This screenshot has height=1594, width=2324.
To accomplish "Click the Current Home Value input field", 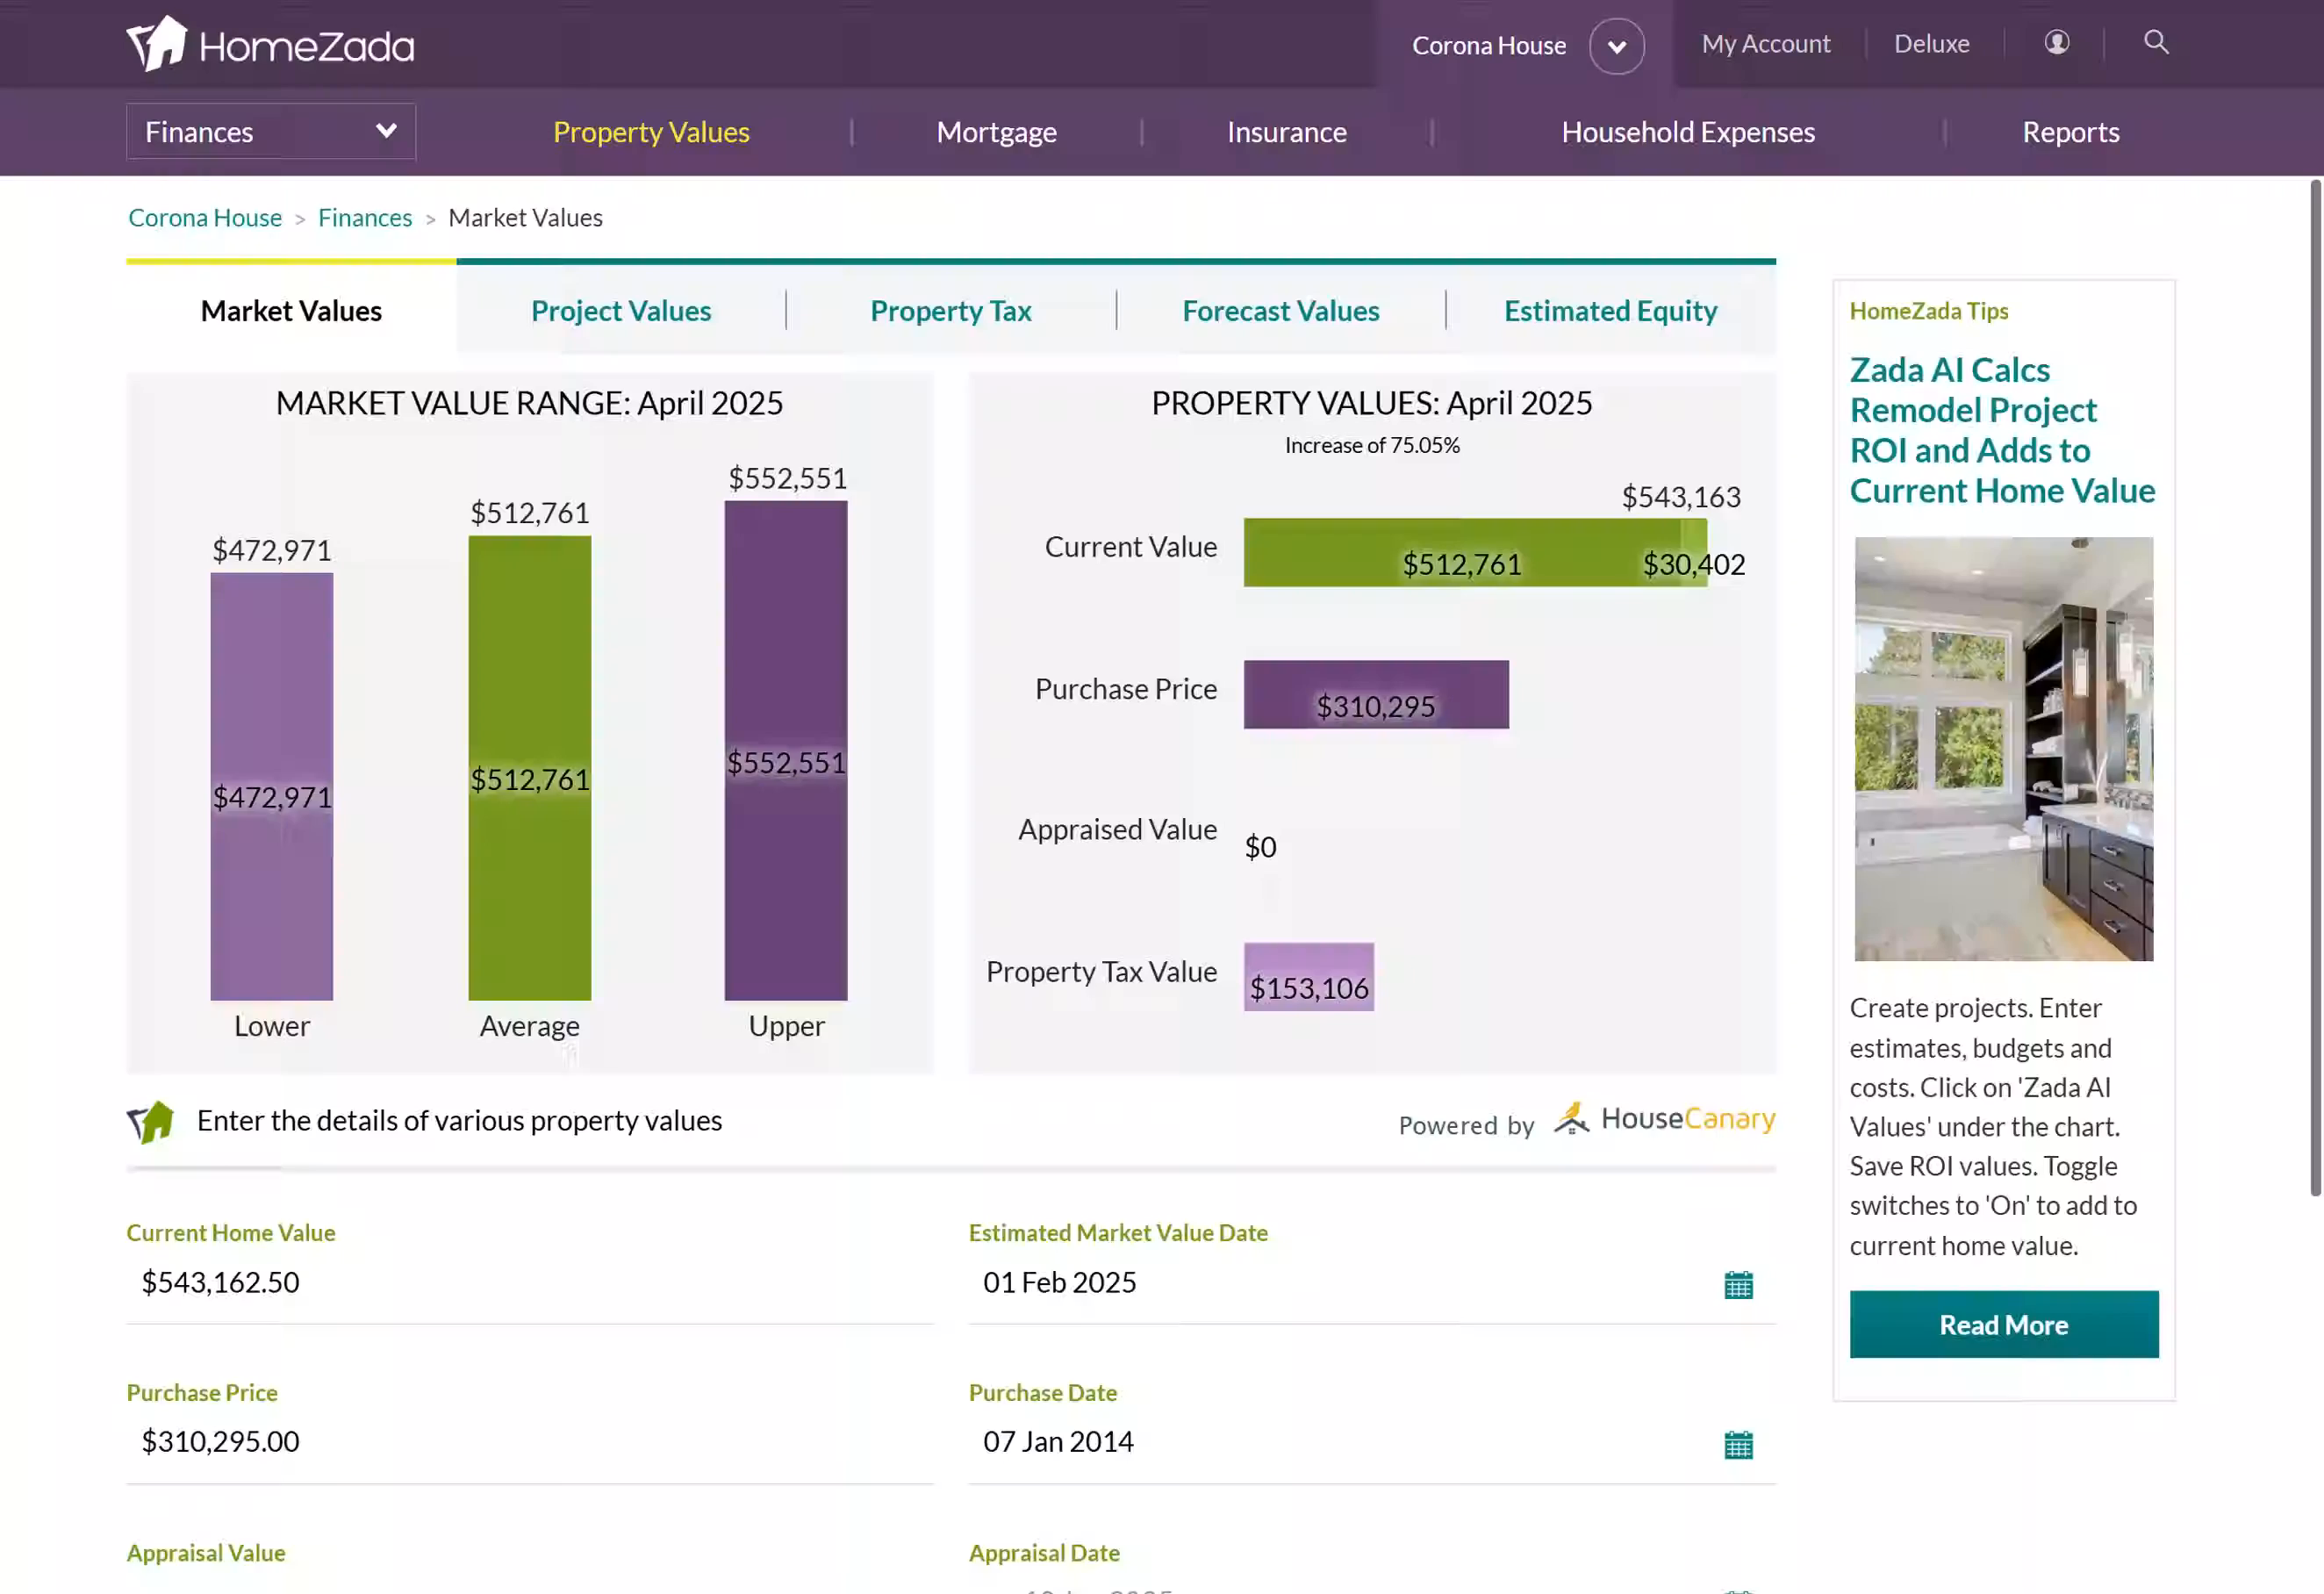I will pos(529,1283).
